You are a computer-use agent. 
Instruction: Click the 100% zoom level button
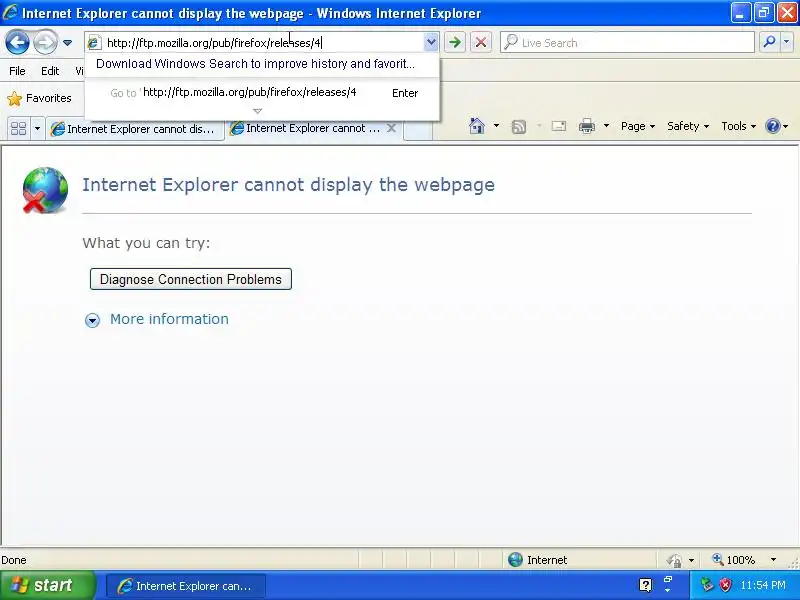(734, 560)
